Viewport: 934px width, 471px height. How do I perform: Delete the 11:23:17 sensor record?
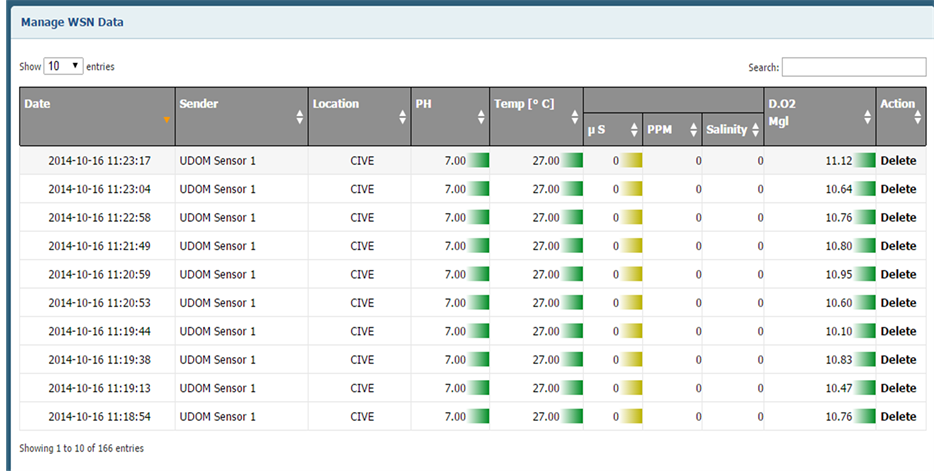tap(897, 160)
